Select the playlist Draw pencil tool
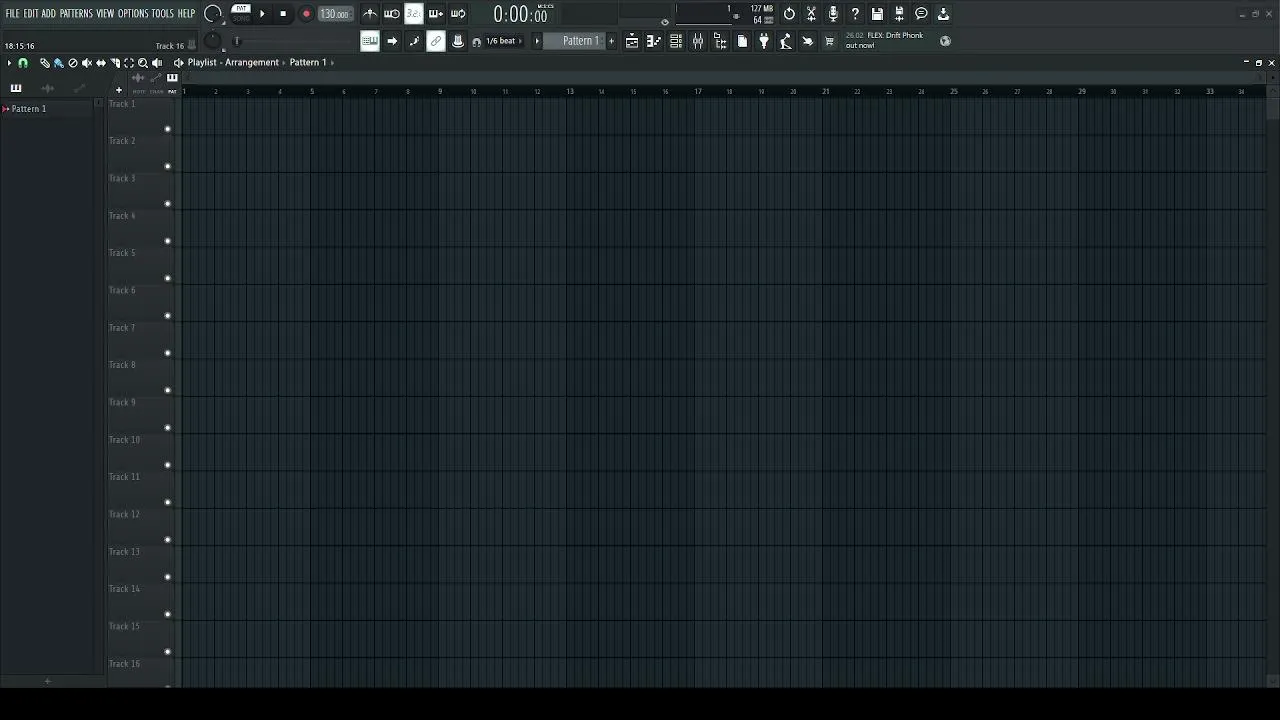The height and width of the screenshot is (720, 1280). [x=44, y=63]
